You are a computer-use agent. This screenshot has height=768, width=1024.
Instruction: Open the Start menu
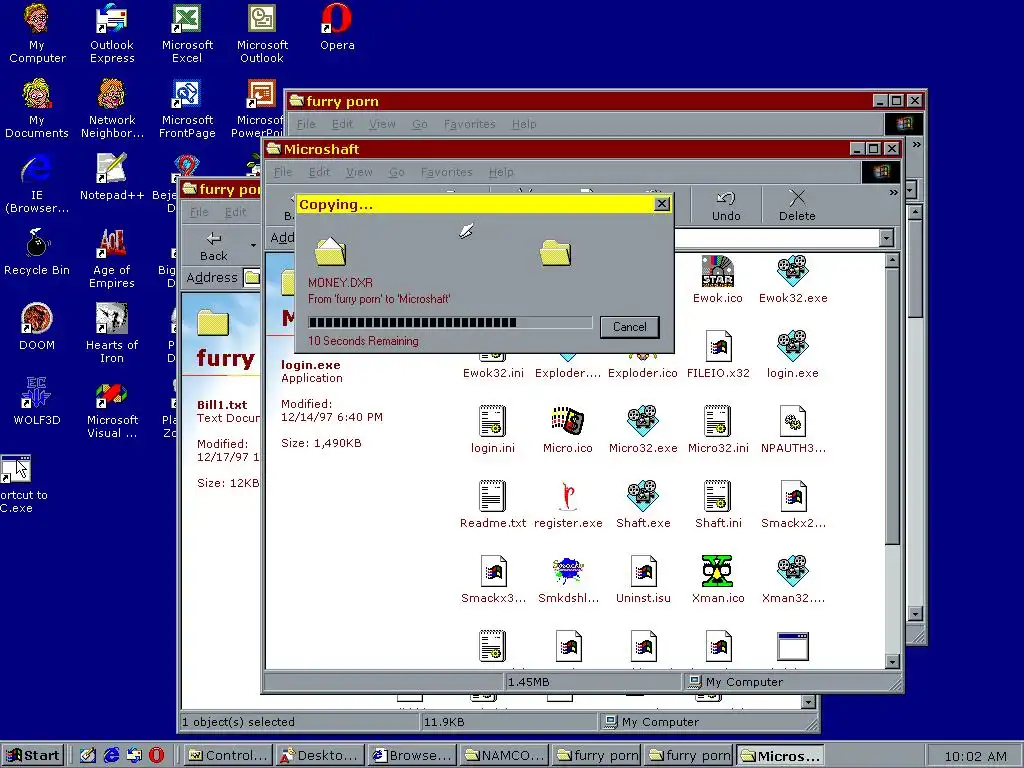tap(33, 756)
